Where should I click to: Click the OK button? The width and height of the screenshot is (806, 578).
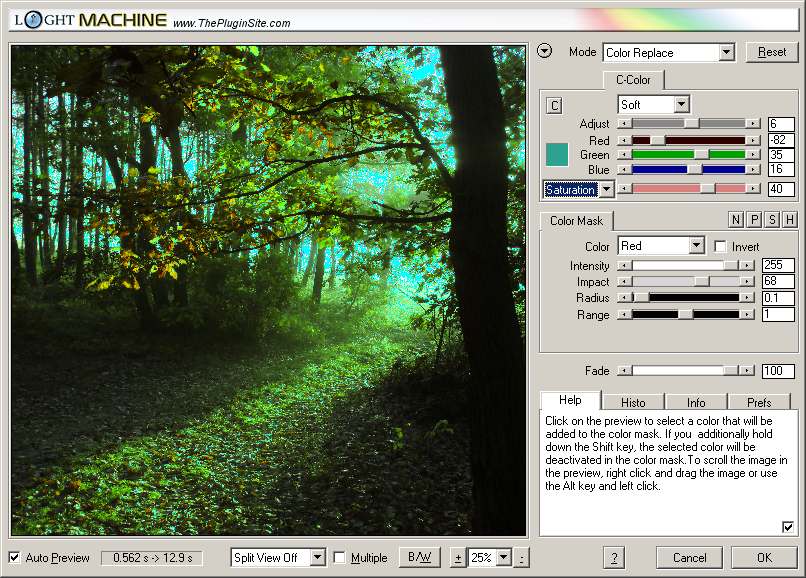pyautogui.click(x=764, y=557)
